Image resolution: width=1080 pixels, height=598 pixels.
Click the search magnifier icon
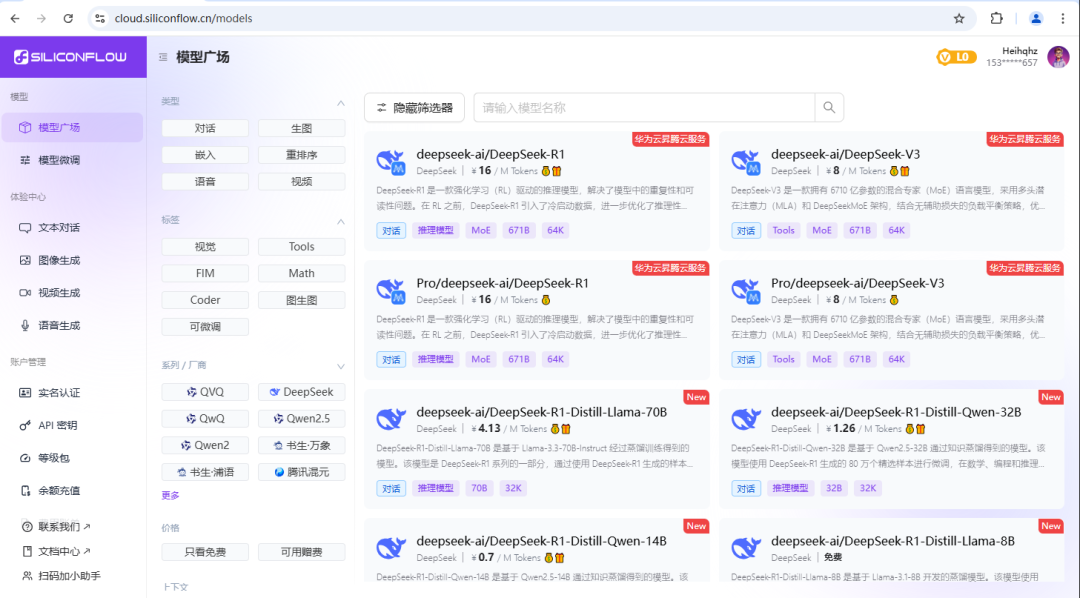[x=829, y=107]
